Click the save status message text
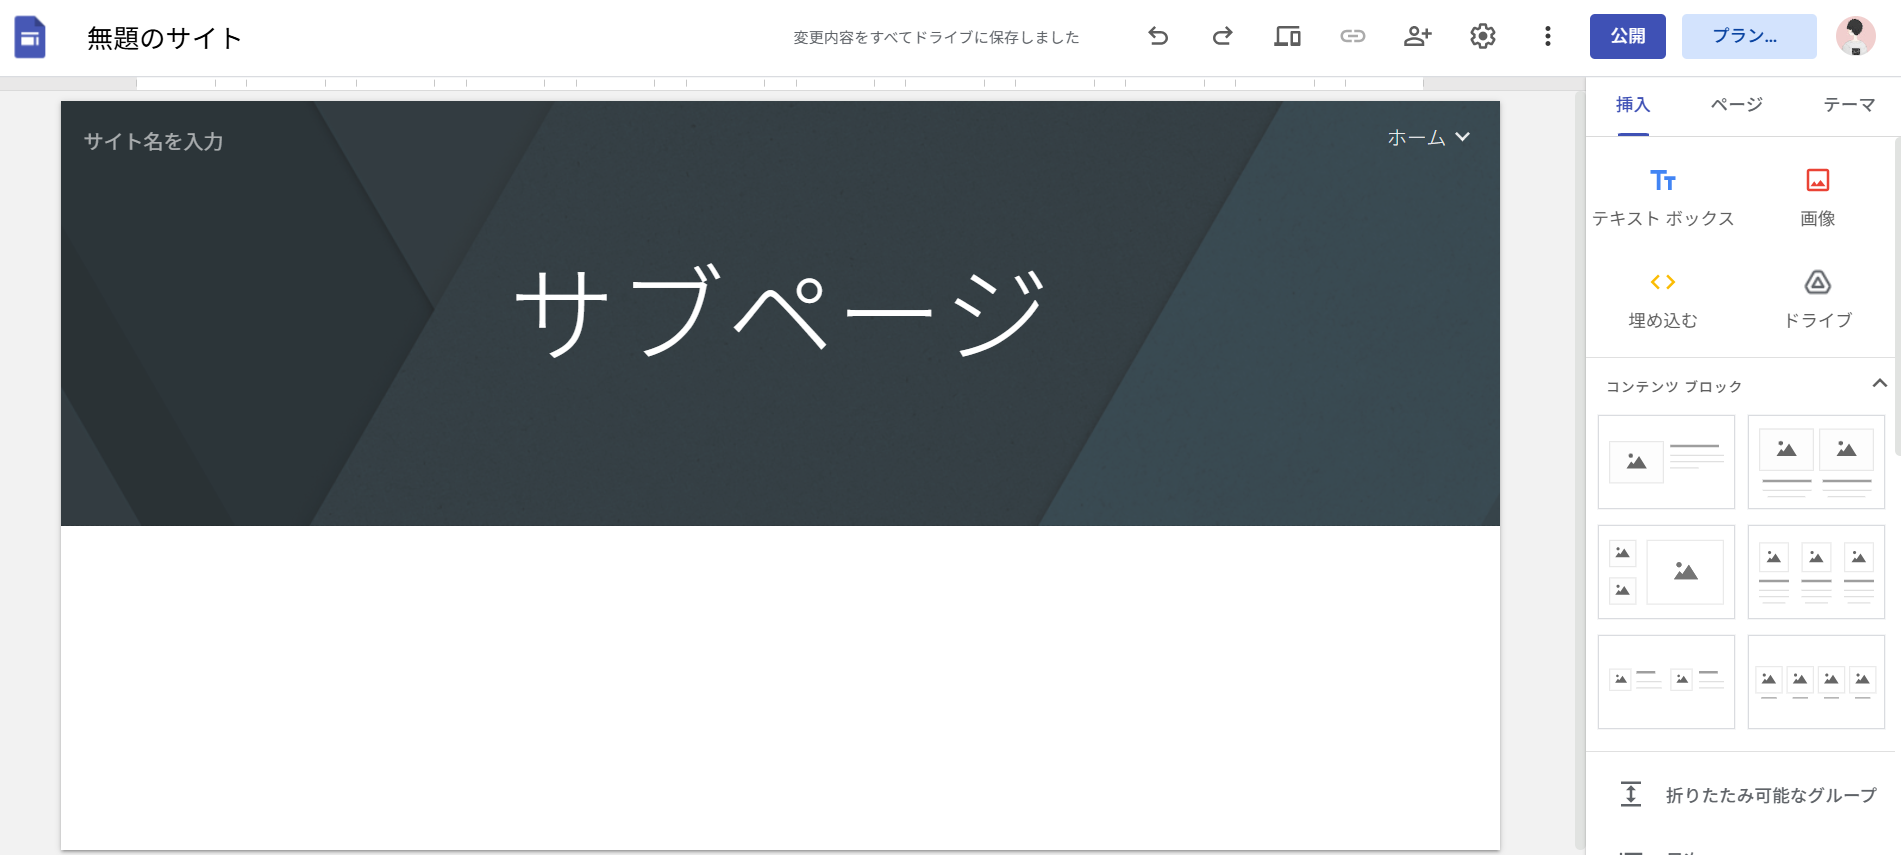This screenshot has height=855, width=1901. (x=936, y=37)
